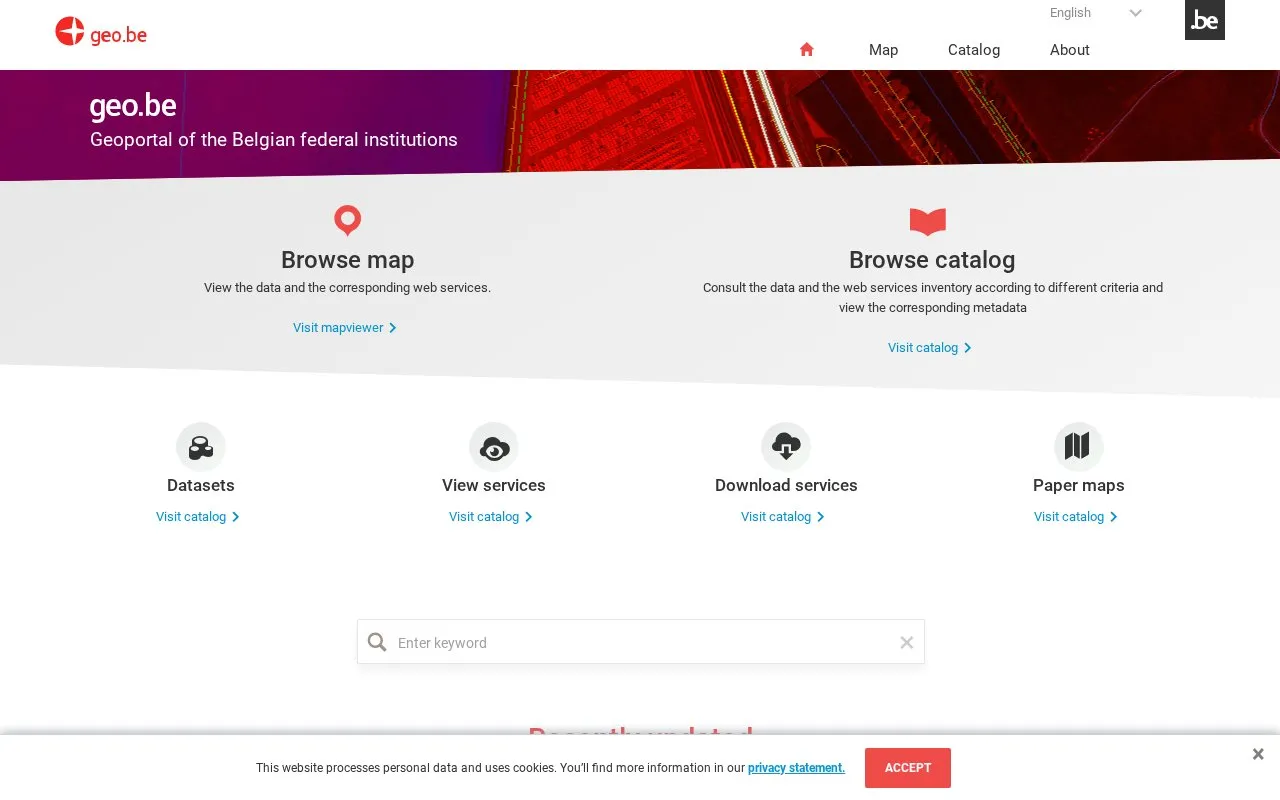The image size is (1280, 800).
Task: Go to the Home icon in navigation
Action: pyautogui.click(x=807, y=50)
